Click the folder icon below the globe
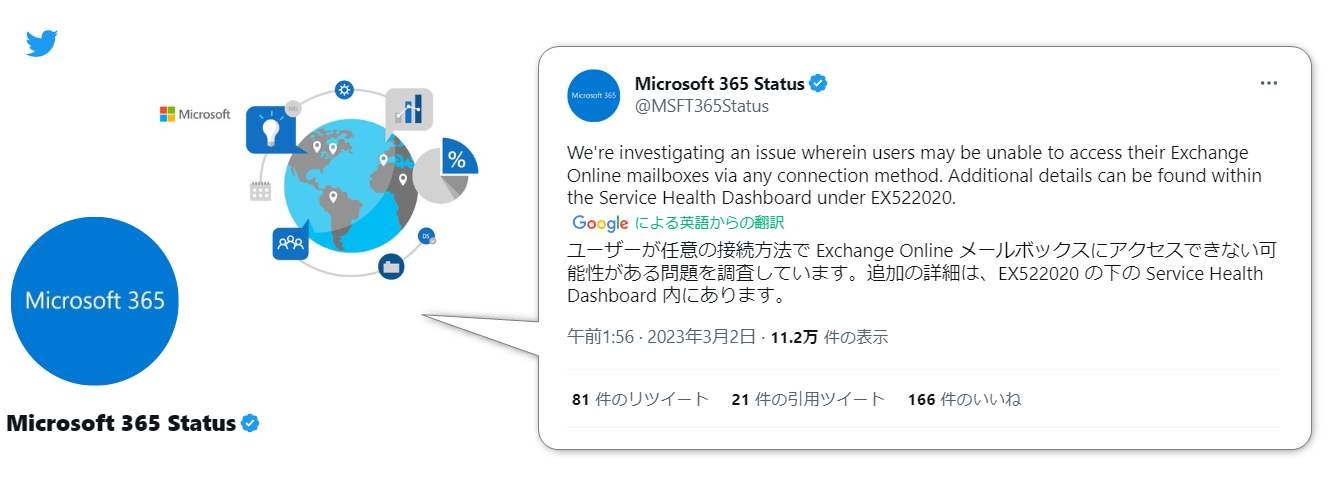The image size is (1344, 504). [391, 266]
